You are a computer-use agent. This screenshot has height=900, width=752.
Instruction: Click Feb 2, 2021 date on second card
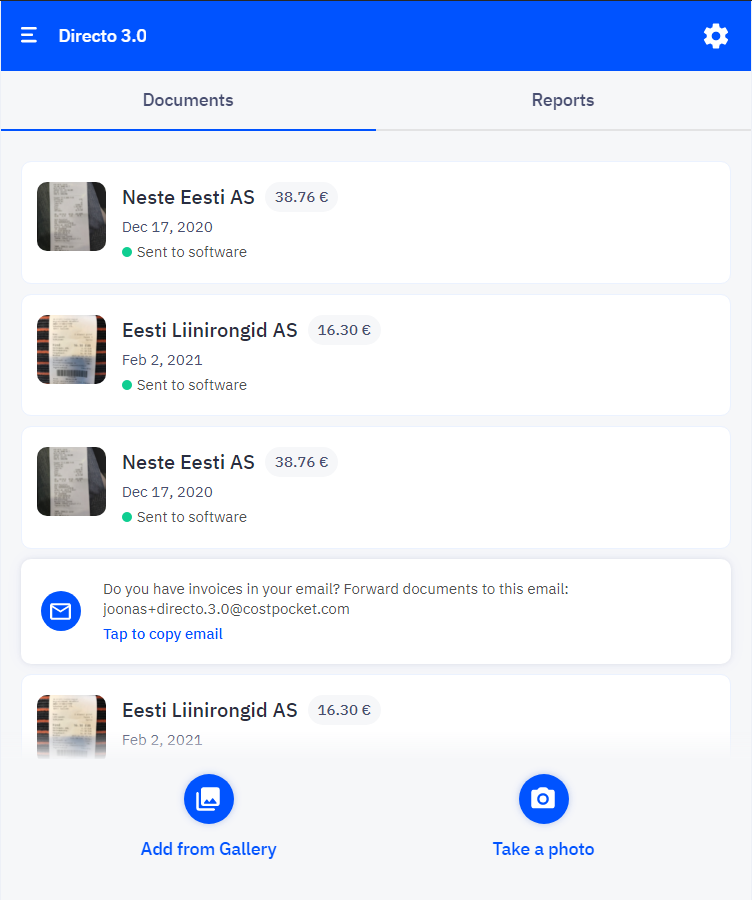coord(162,360)
